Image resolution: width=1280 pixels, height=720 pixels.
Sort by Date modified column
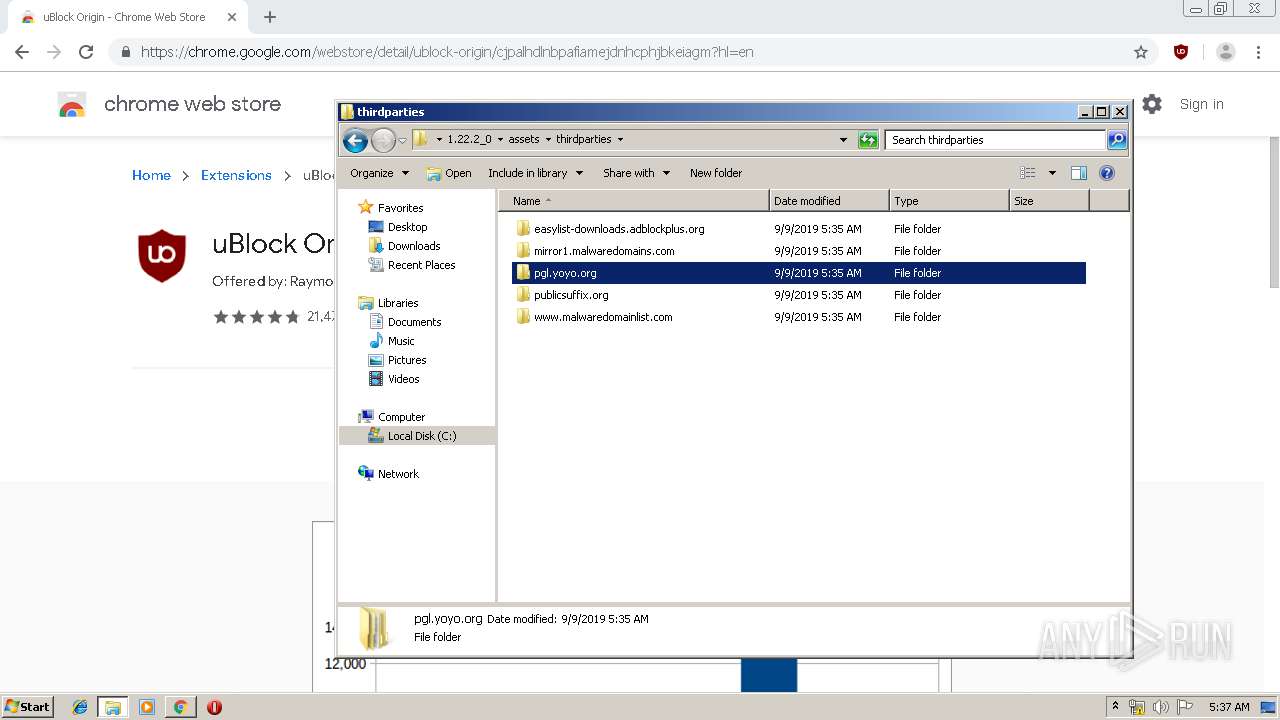tap(829, 201)
